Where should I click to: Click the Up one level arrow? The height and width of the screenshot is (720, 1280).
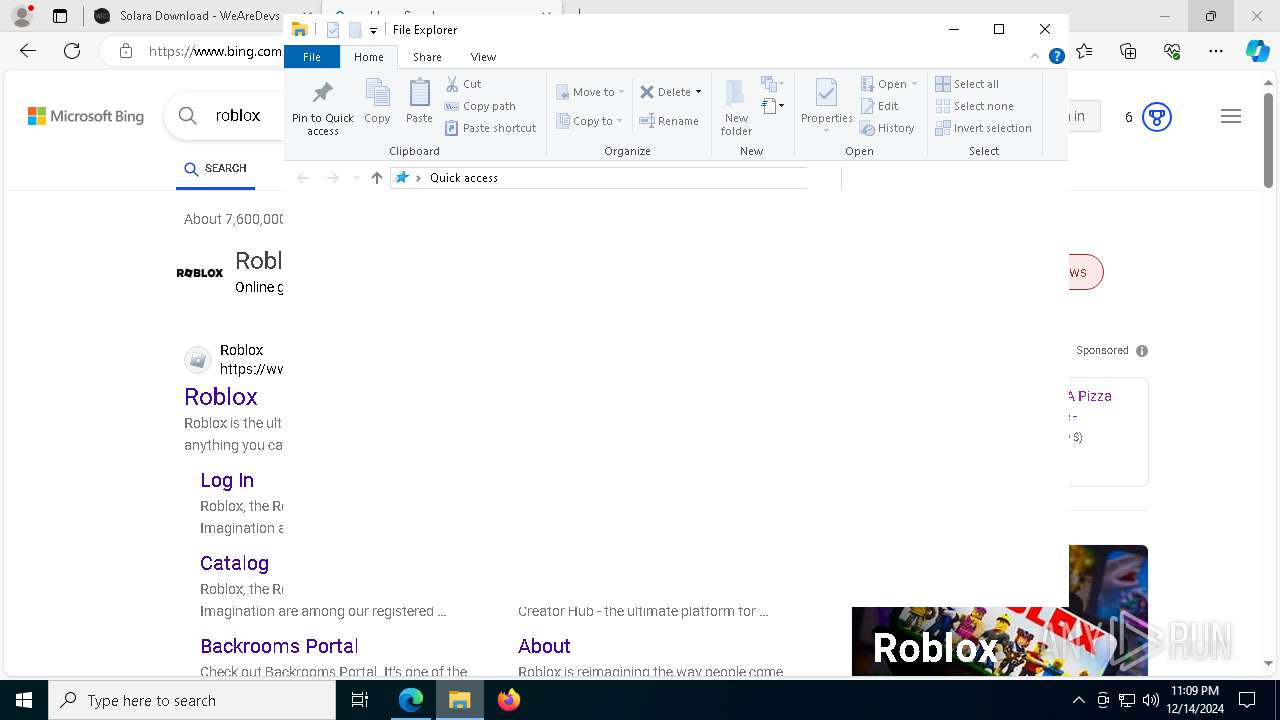click(376, 178)
